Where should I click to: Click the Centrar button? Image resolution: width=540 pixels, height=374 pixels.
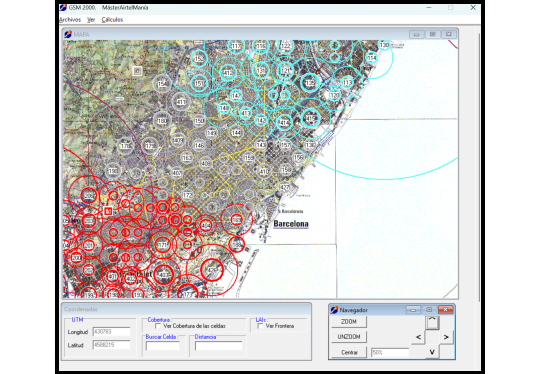349,352
